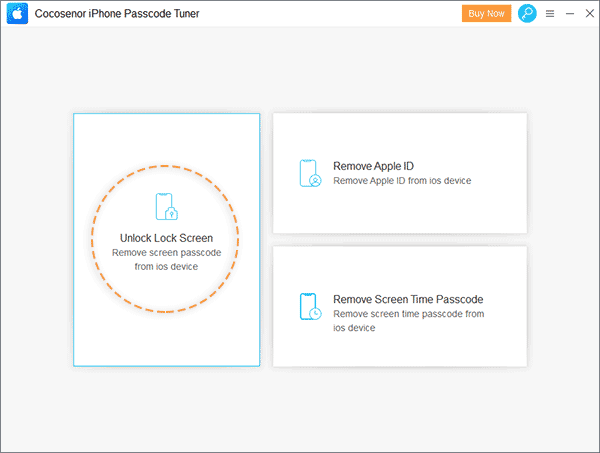Viewport: 600px width, 453px height.
Task: Choose the Unlock Lock Screen title
Action: pos(166,238)
